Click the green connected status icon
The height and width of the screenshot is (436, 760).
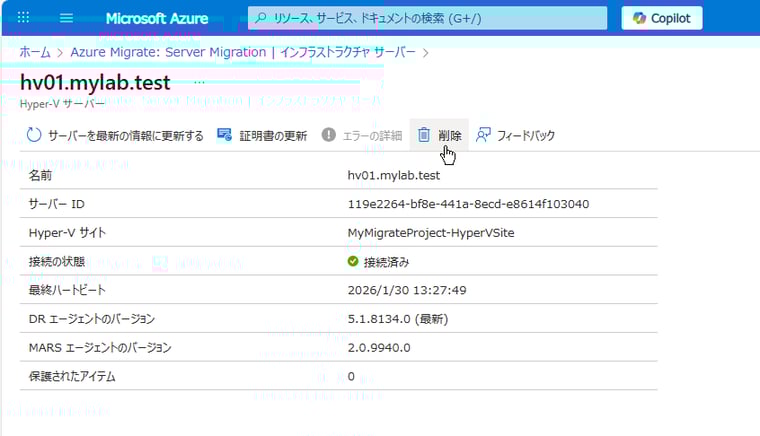(353, 261)
